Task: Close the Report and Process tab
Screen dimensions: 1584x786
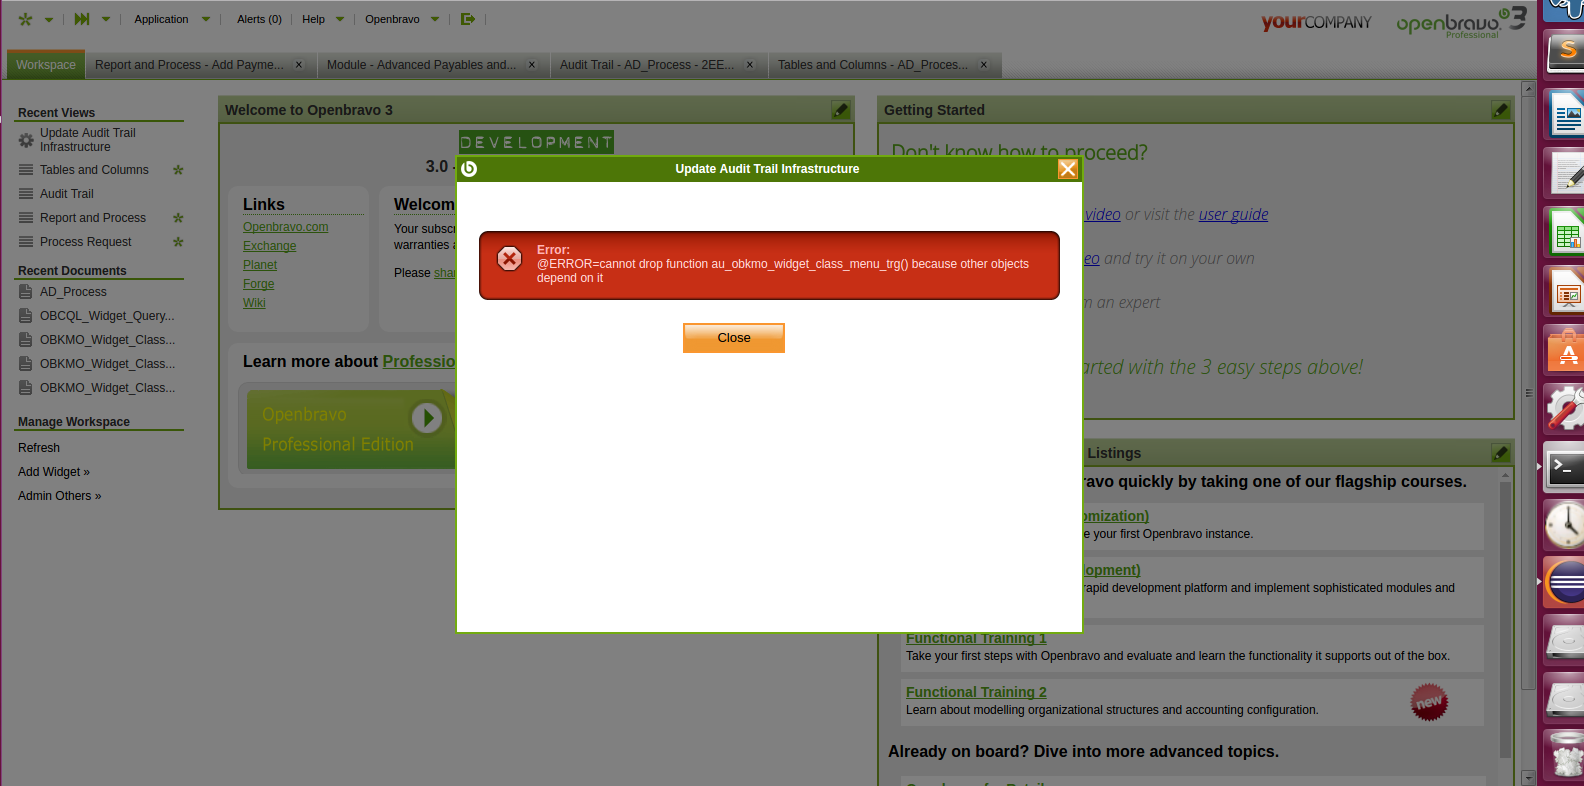Action: 298,65
